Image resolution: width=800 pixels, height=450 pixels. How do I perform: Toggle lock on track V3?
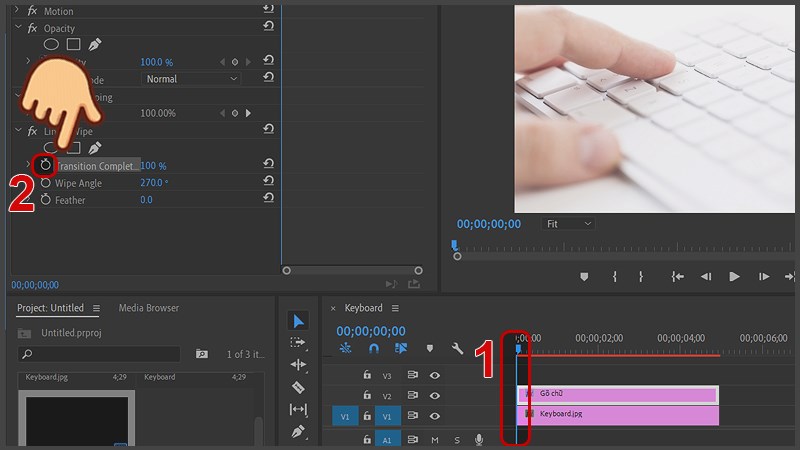click(x=367, y=375)
